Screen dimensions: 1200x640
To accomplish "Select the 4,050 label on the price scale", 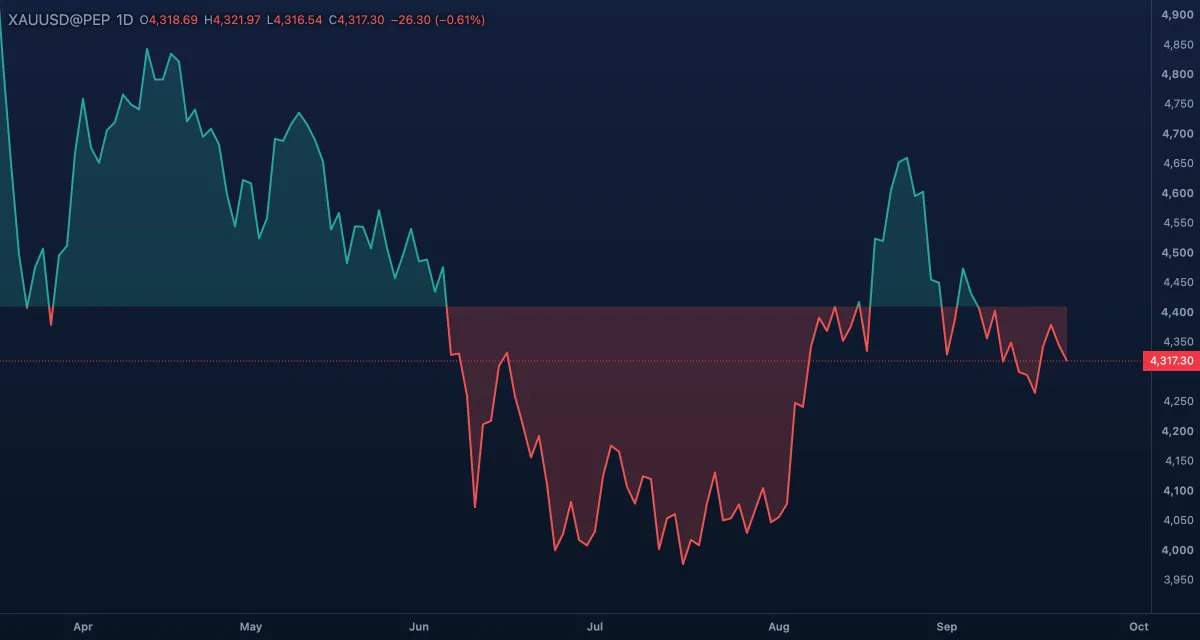I will click(1177, 521).
